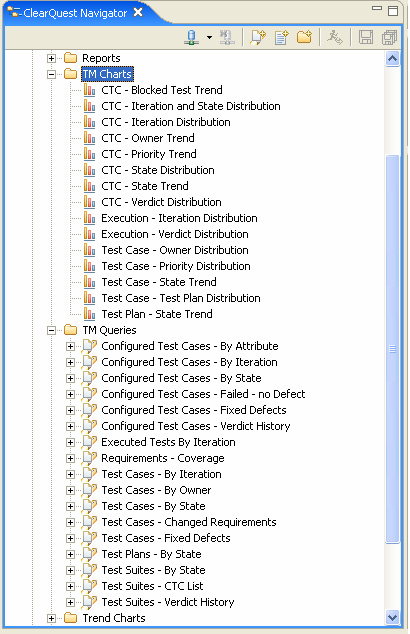Select Test Cases - Fixed Defects query
This screenshot has height=634, width=410.
166,538
